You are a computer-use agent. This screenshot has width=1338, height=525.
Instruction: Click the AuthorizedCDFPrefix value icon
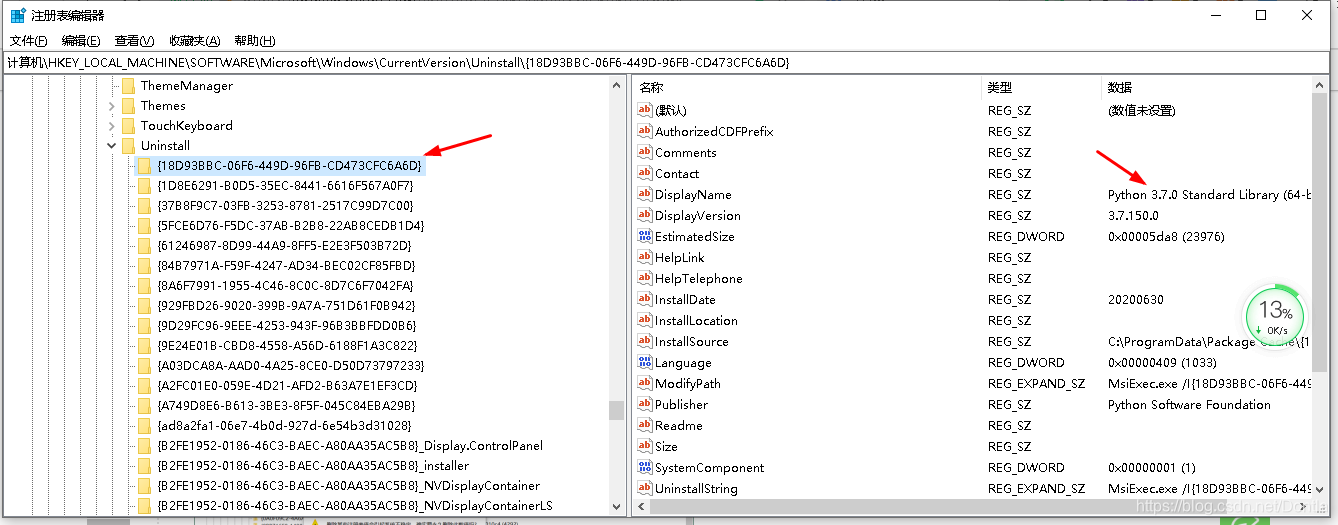(645, 131)
